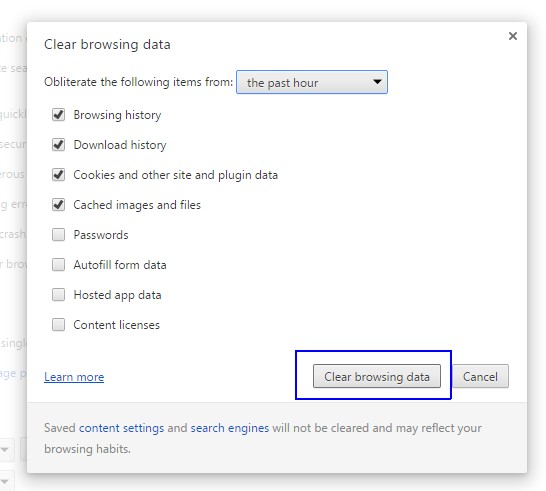Screen dimensions: 546x491
Task: Uncheck the Download history checkbox
Action: [x=58, y=145]
